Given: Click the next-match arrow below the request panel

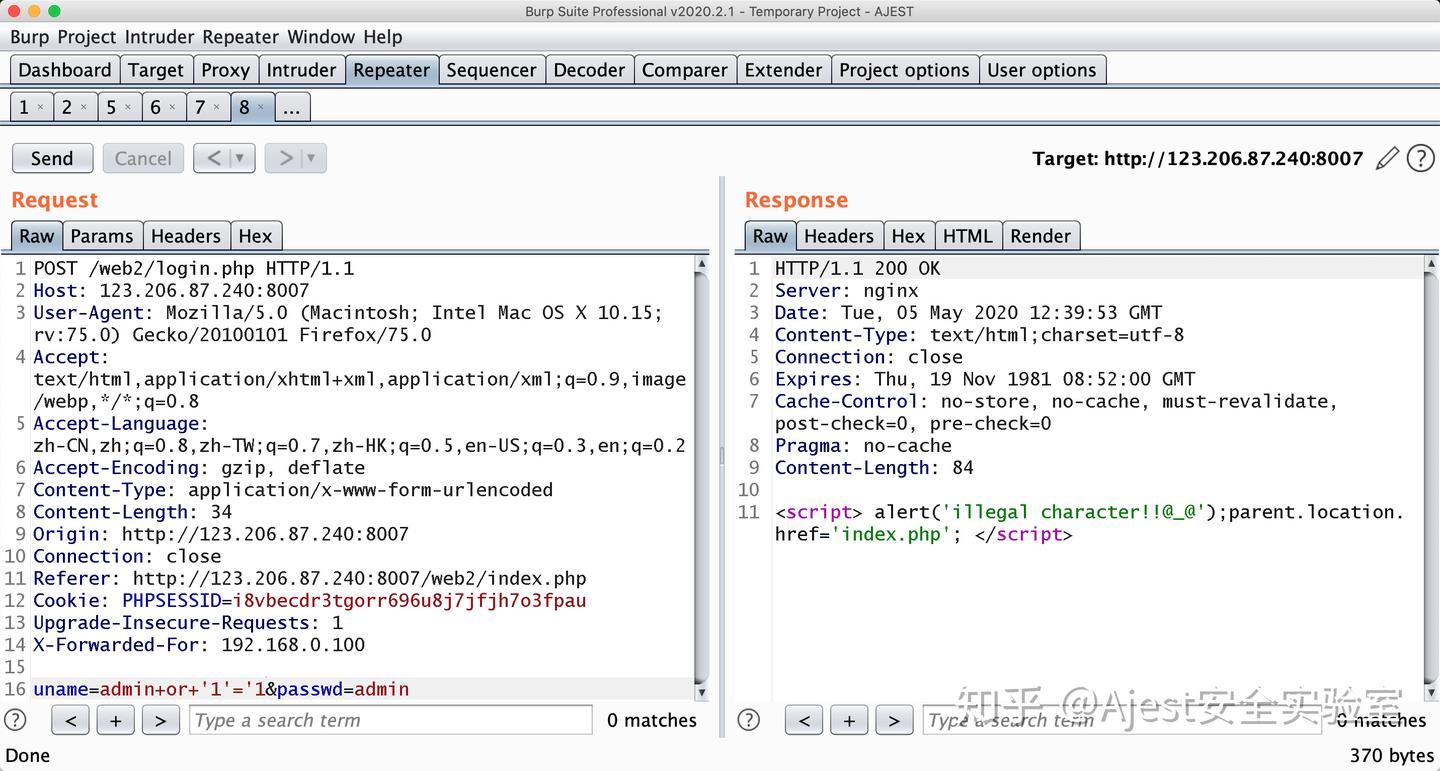Looking at the screenshot, I should [x=161, y=720].
